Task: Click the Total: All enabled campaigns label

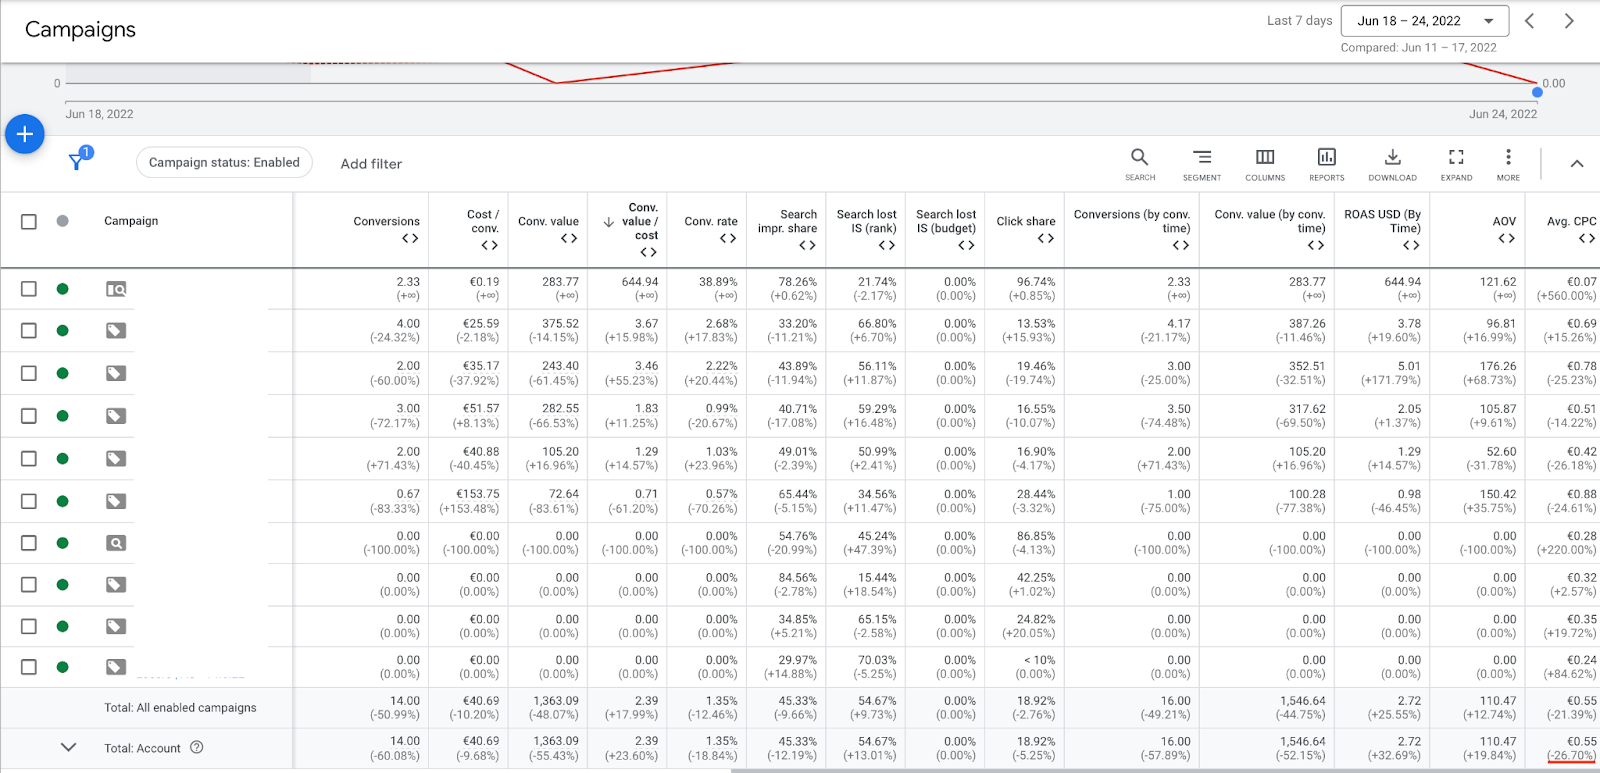Action: point(180,707)
